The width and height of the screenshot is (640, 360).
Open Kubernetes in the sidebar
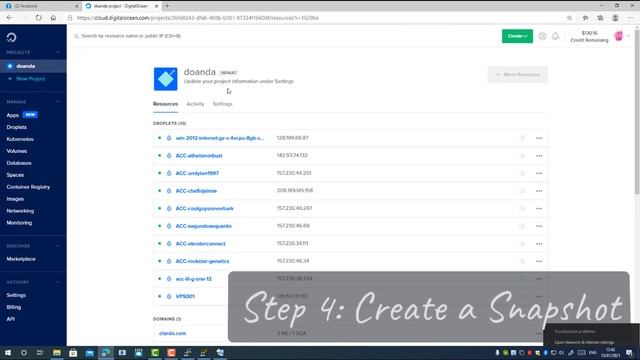[x=20, y=139]
